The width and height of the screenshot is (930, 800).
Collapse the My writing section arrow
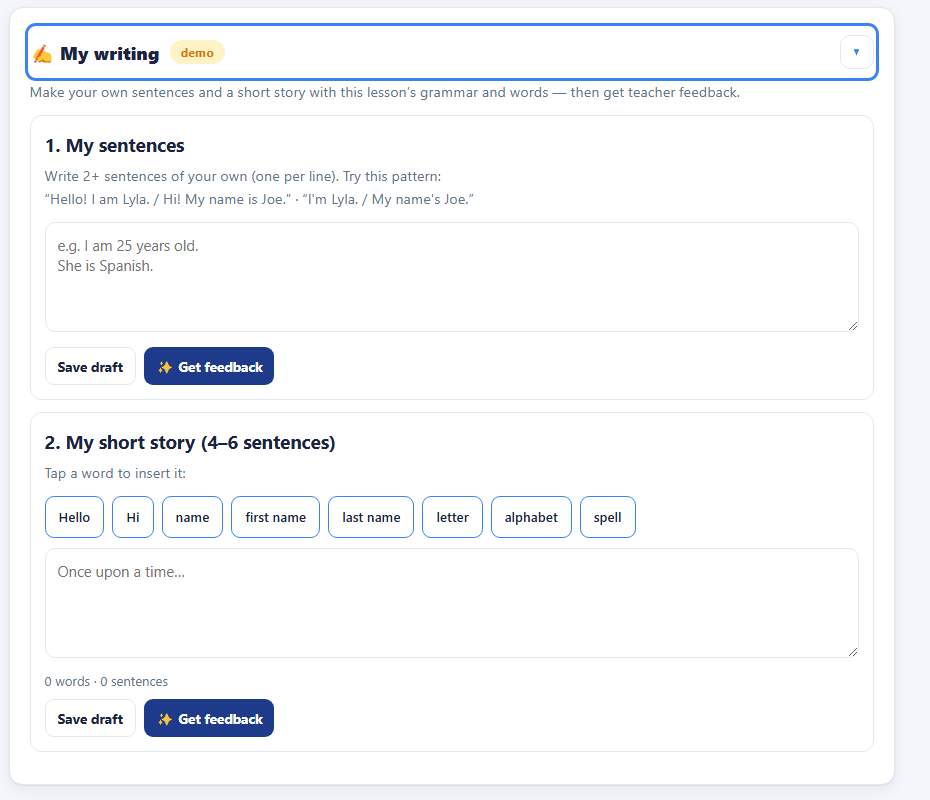point(856,52)
